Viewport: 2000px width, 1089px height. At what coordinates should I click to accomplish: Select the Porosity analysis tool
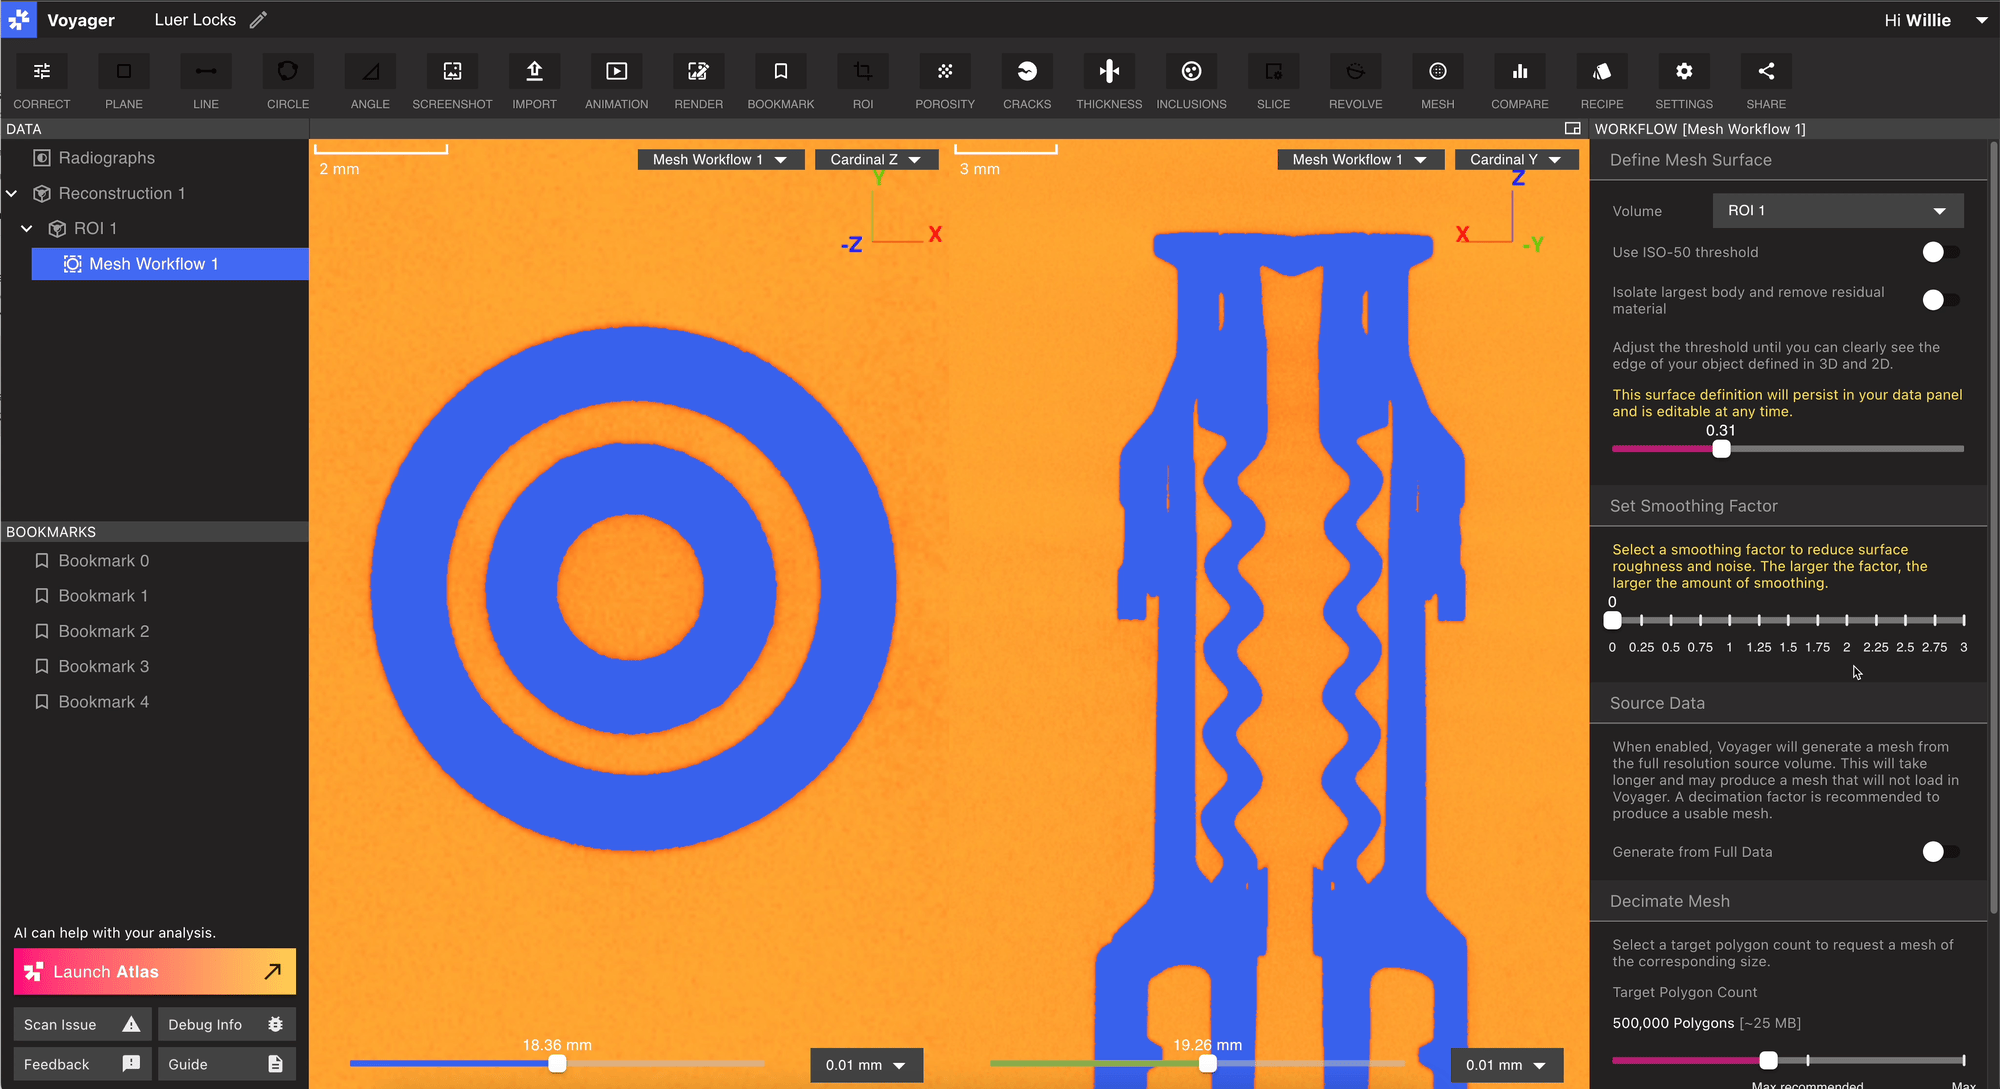click(945, 80)
